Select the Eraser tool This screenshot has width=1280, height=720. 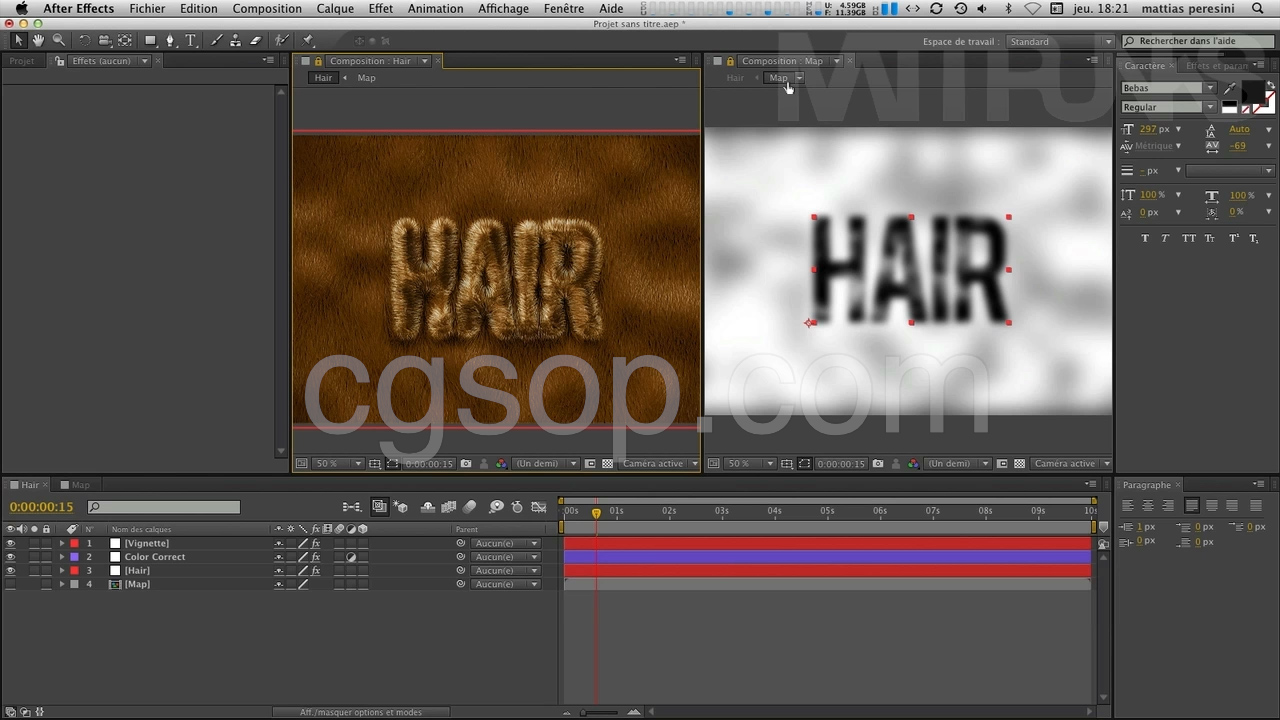(x=255, y=41)
